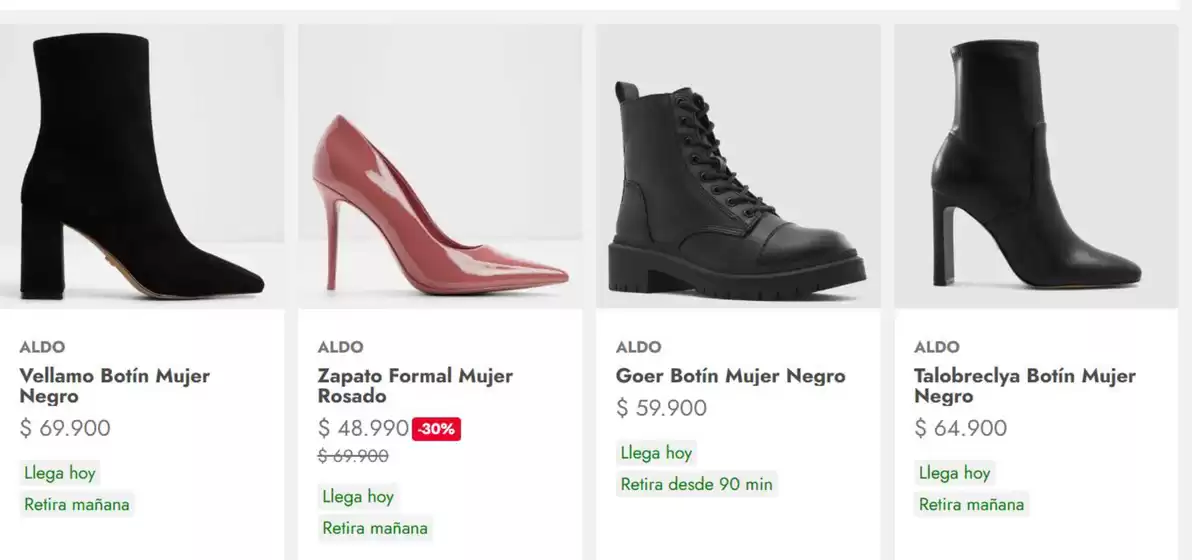The width and height of the screenshot is (1192, 560).
Task: Open the Talobreclya black heeled boot image
Action: pos(1036,166)
